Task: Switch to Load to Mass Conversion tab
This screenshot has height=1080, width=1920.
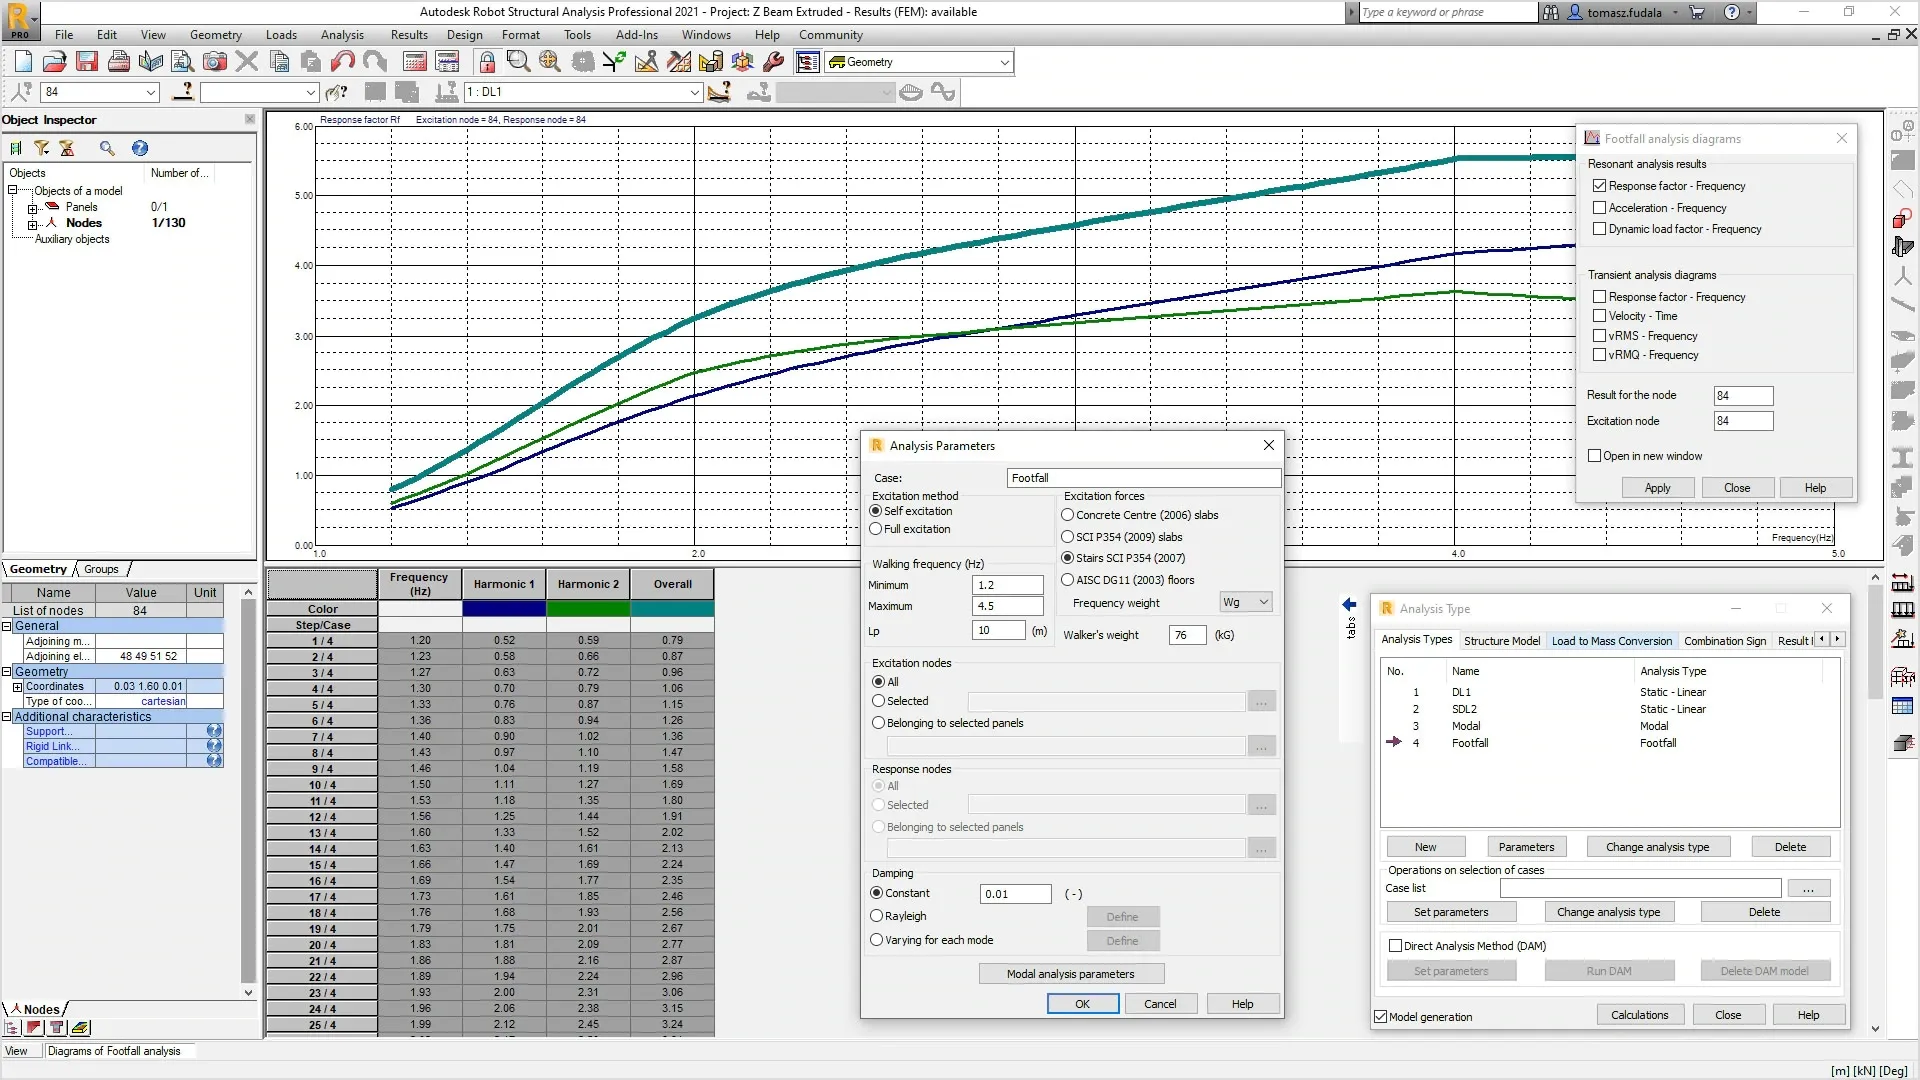Action: [1611, 641]
